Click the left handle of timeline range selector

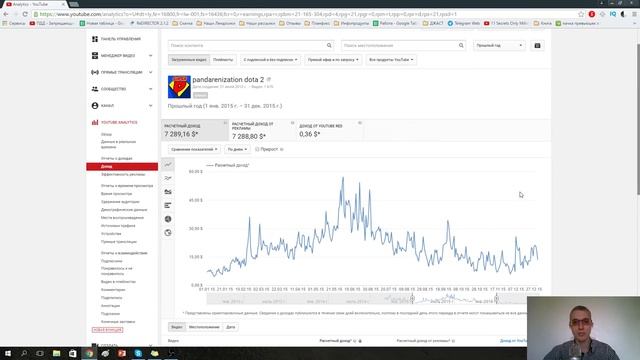(412, 298)
